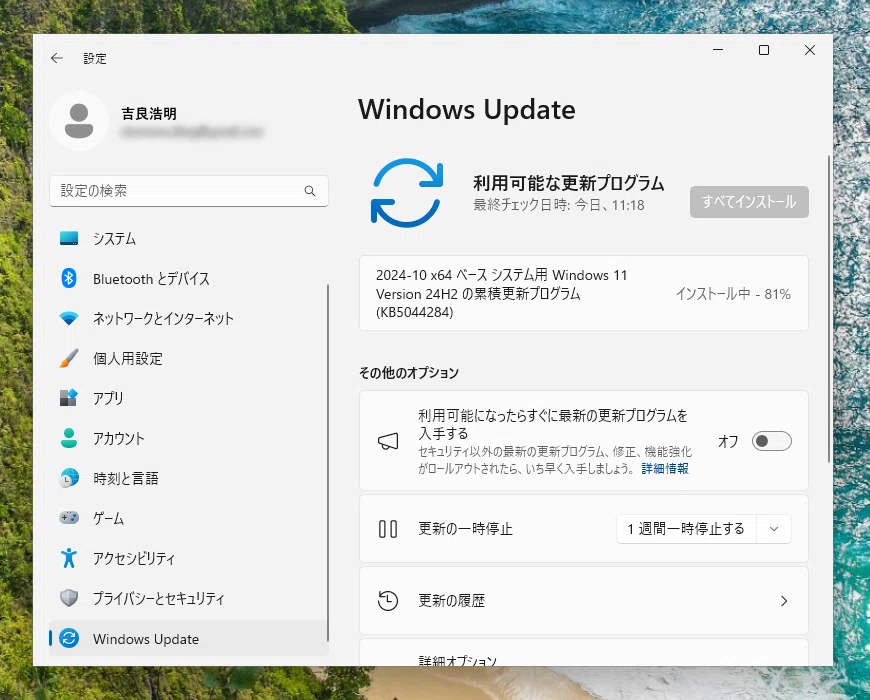The width and height of the screenshot is (870, 700).
Task: Toggle 利用可能になったらすぐに最新の更新プログラムを入手する switch
Action: (x=771, y=441)
